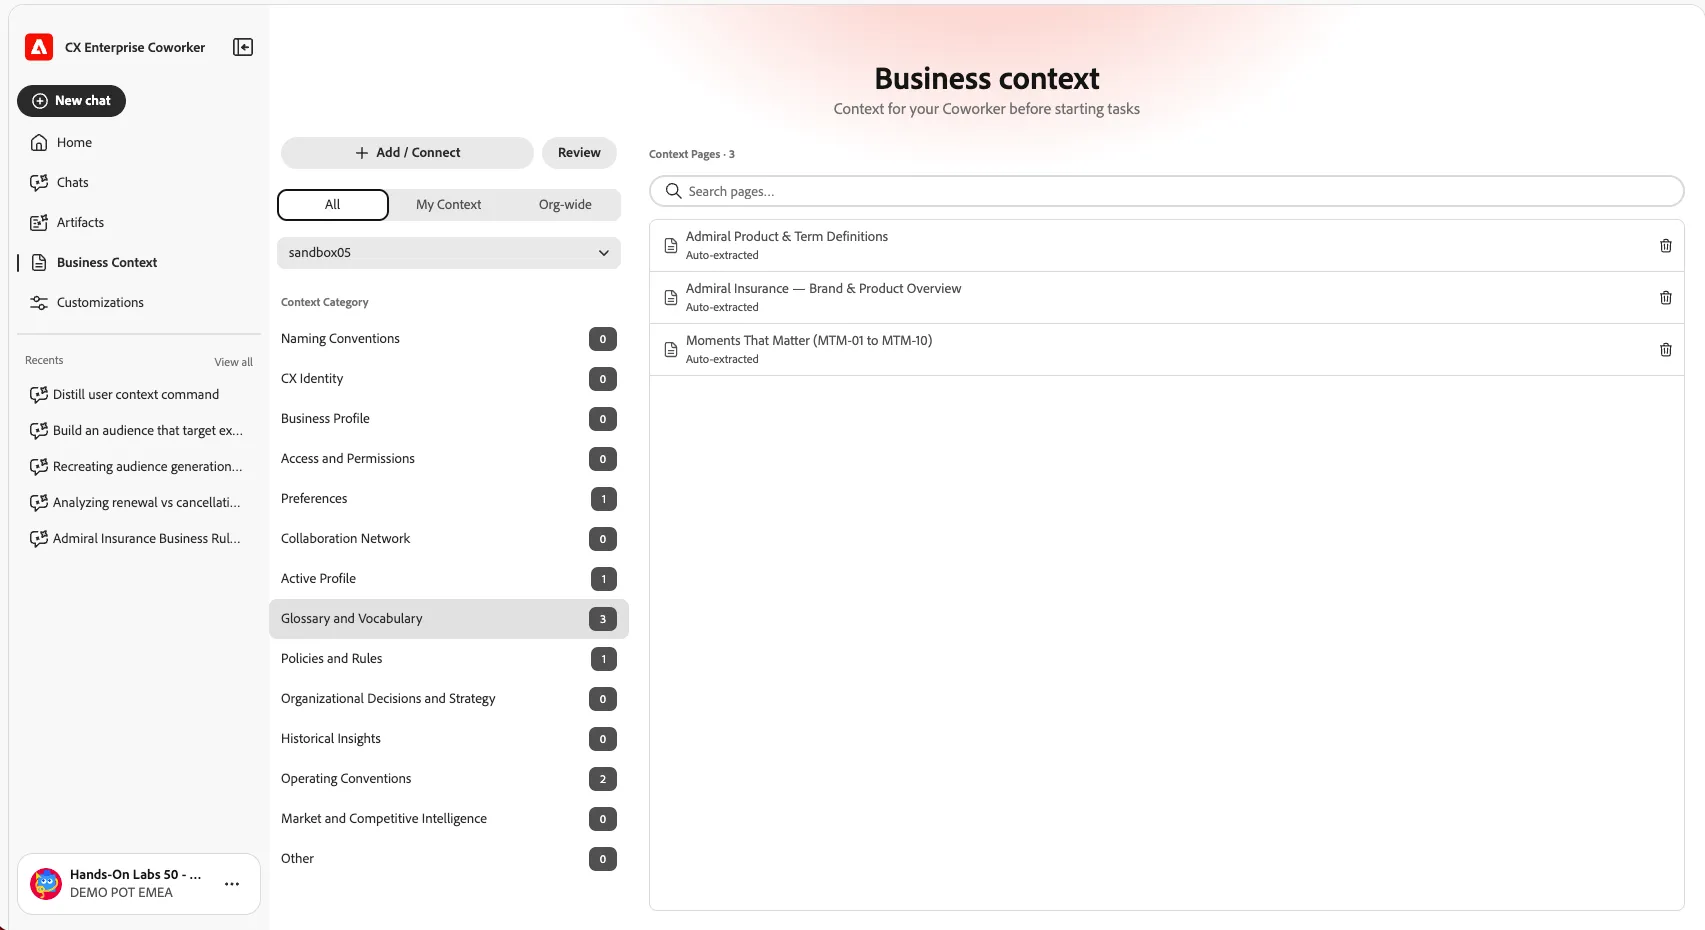The height and width of the screenshot is (930, 1705).
Task: Switch to the All tab
Action: [x=333, y=205]
